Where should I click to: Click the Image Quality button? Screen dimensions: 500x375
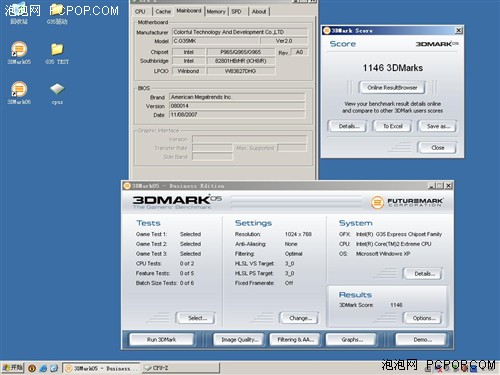coord(239,340)
